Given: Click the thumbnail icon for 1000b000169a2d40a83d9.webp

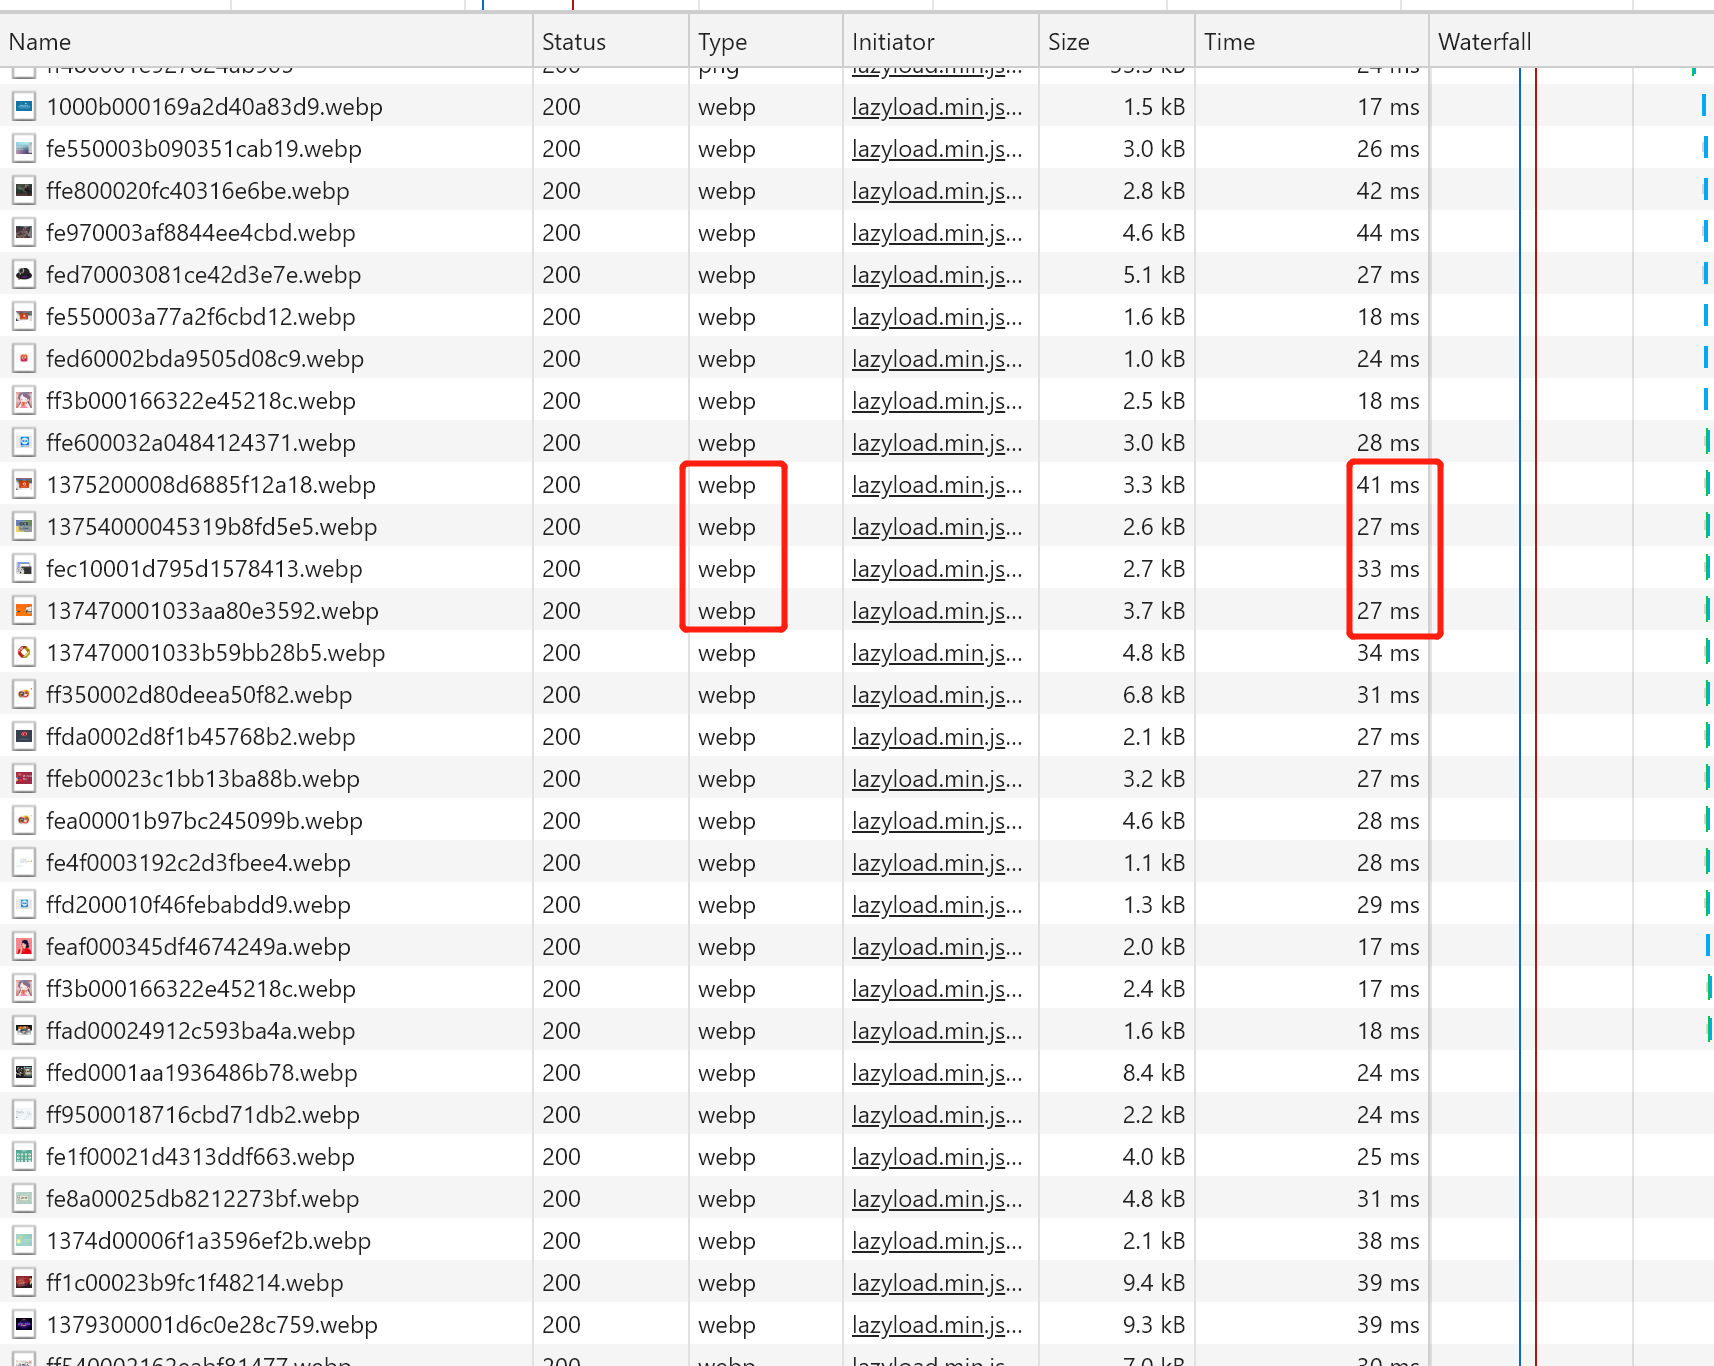Looking at the screenshot, I should [x=24, y=107].
